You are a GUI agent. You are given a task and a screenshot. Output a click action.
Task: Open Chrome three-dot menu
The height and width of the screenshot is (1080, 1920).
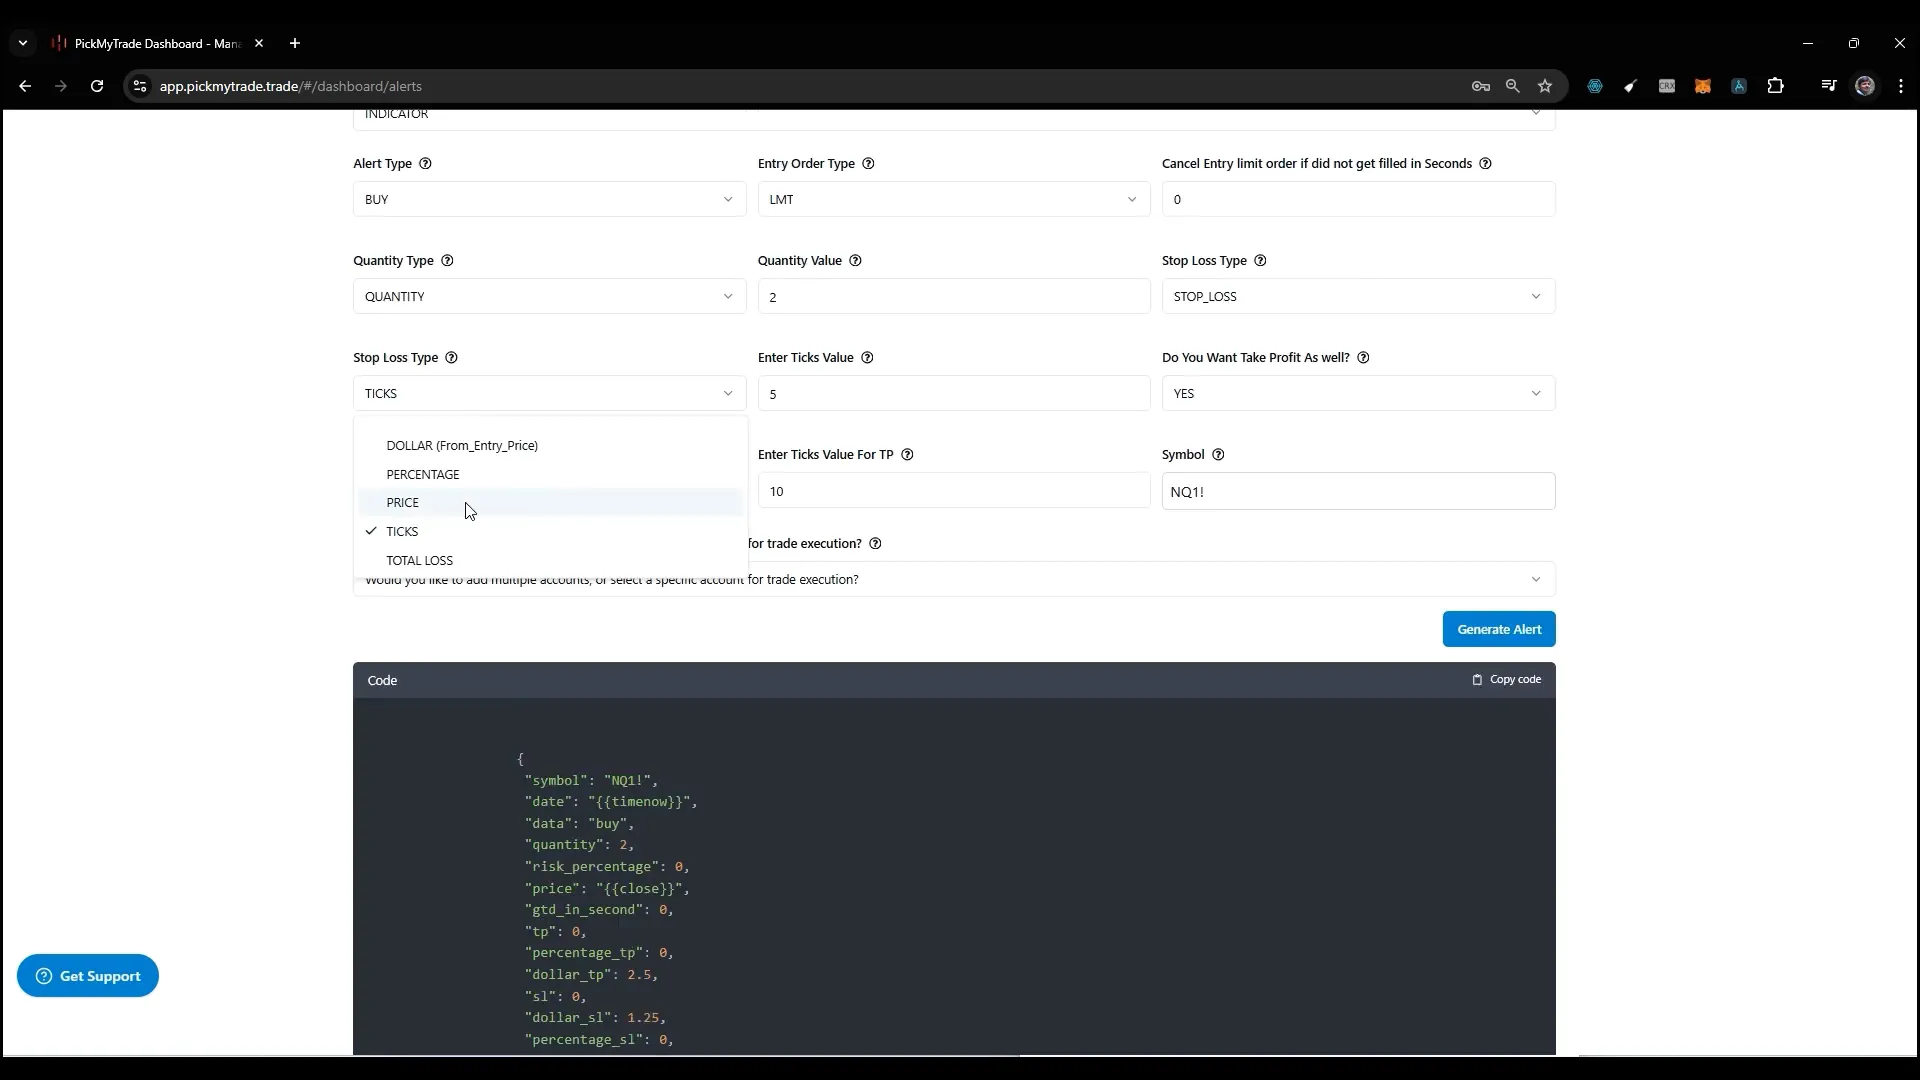1901,86
